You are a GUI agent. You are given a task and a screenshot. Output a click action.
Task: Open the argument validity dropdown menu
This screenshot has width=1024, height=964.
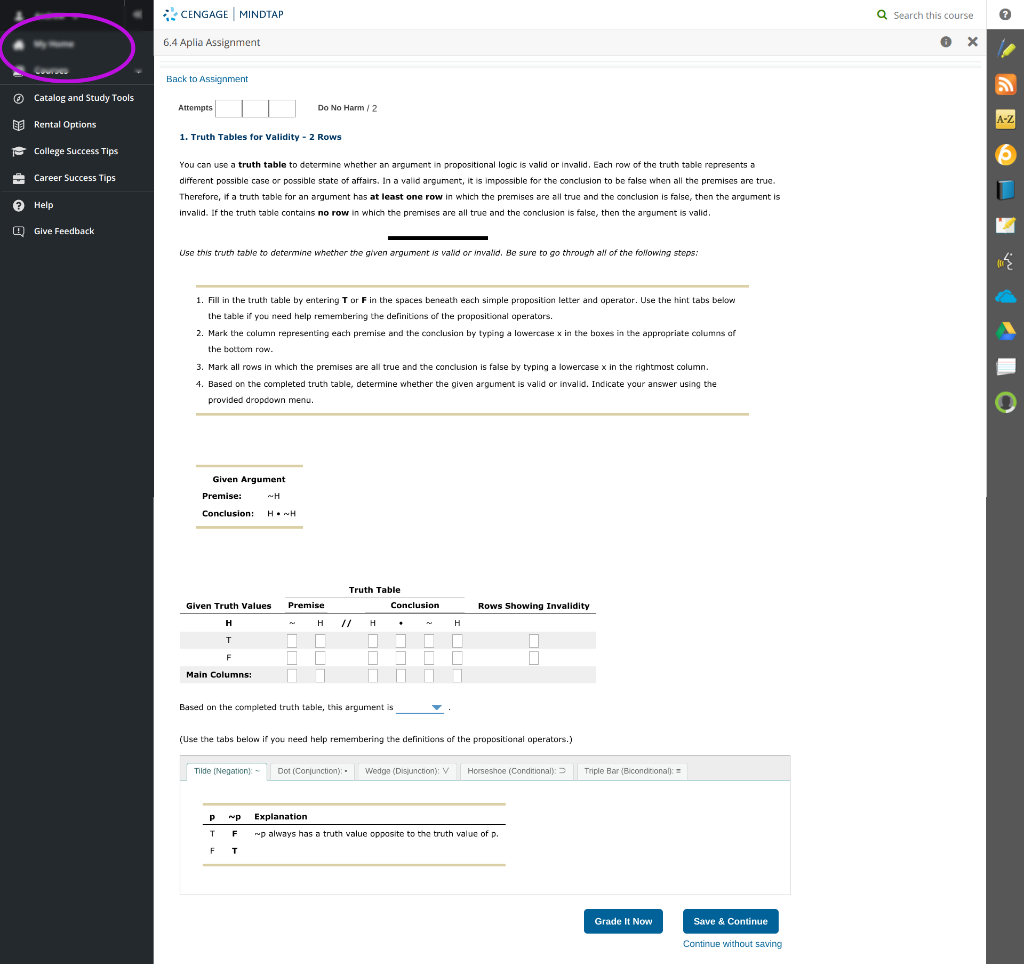419,707
